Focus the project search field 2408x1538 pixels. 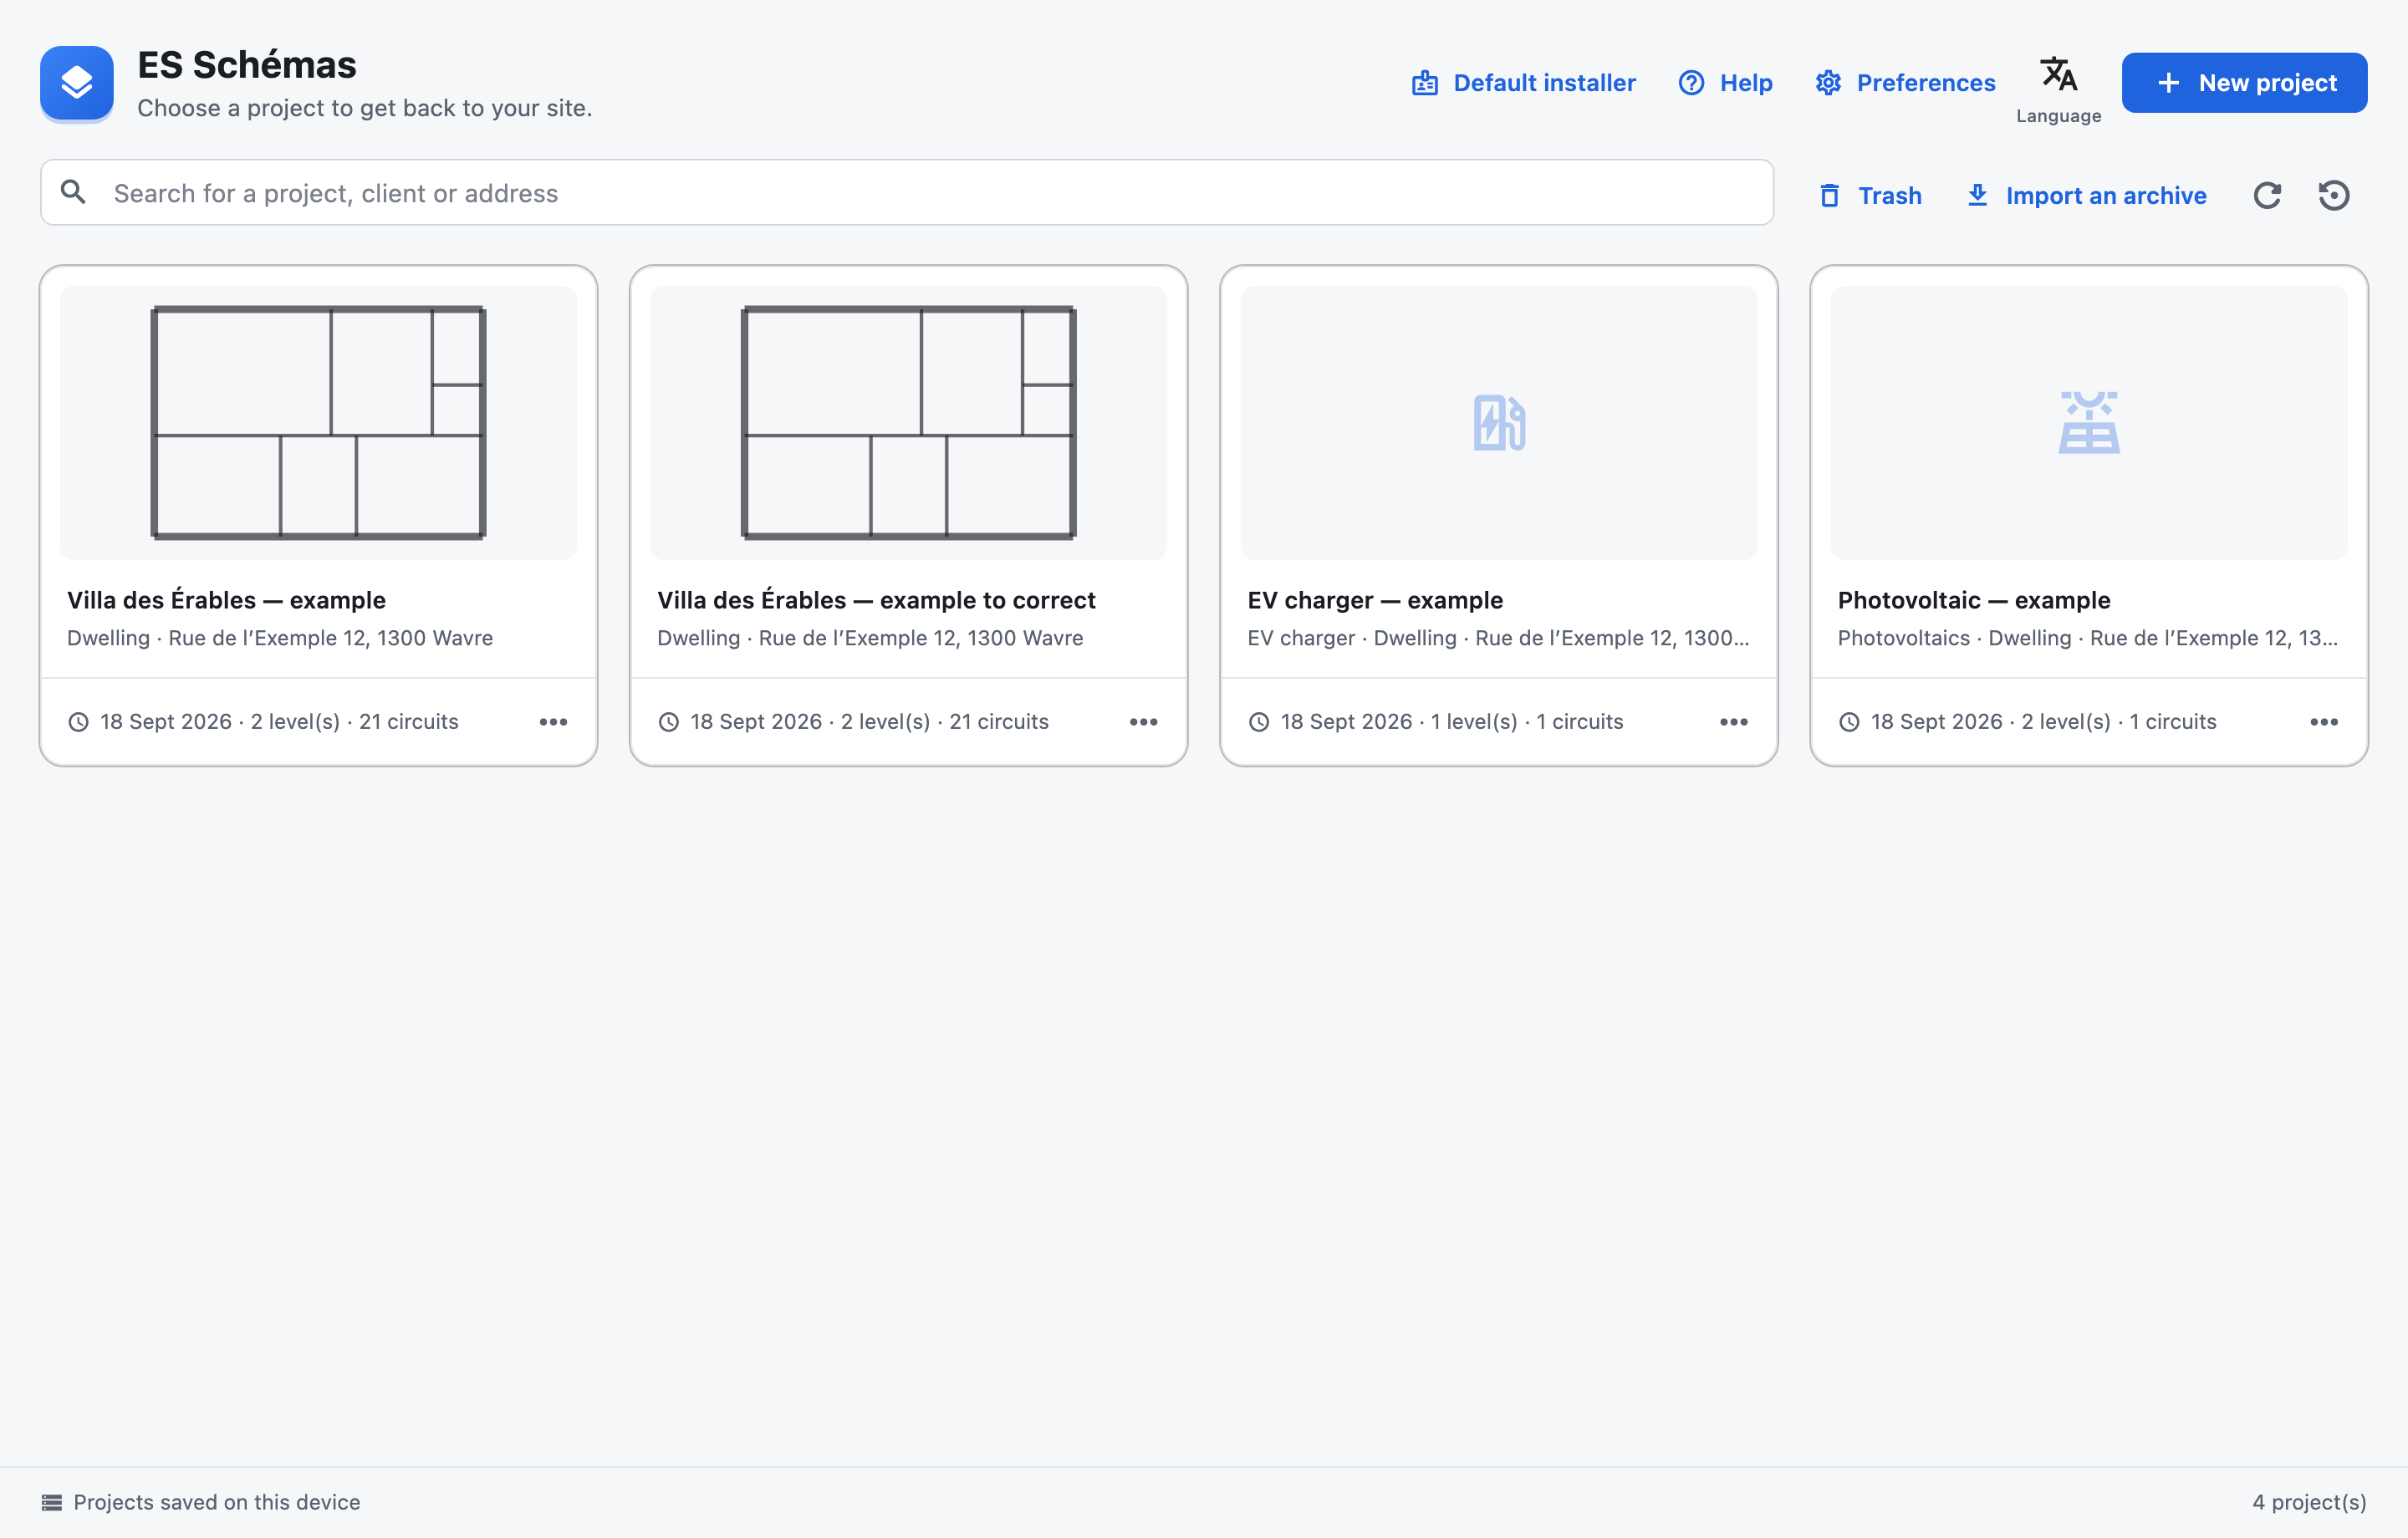click(907, 192)
